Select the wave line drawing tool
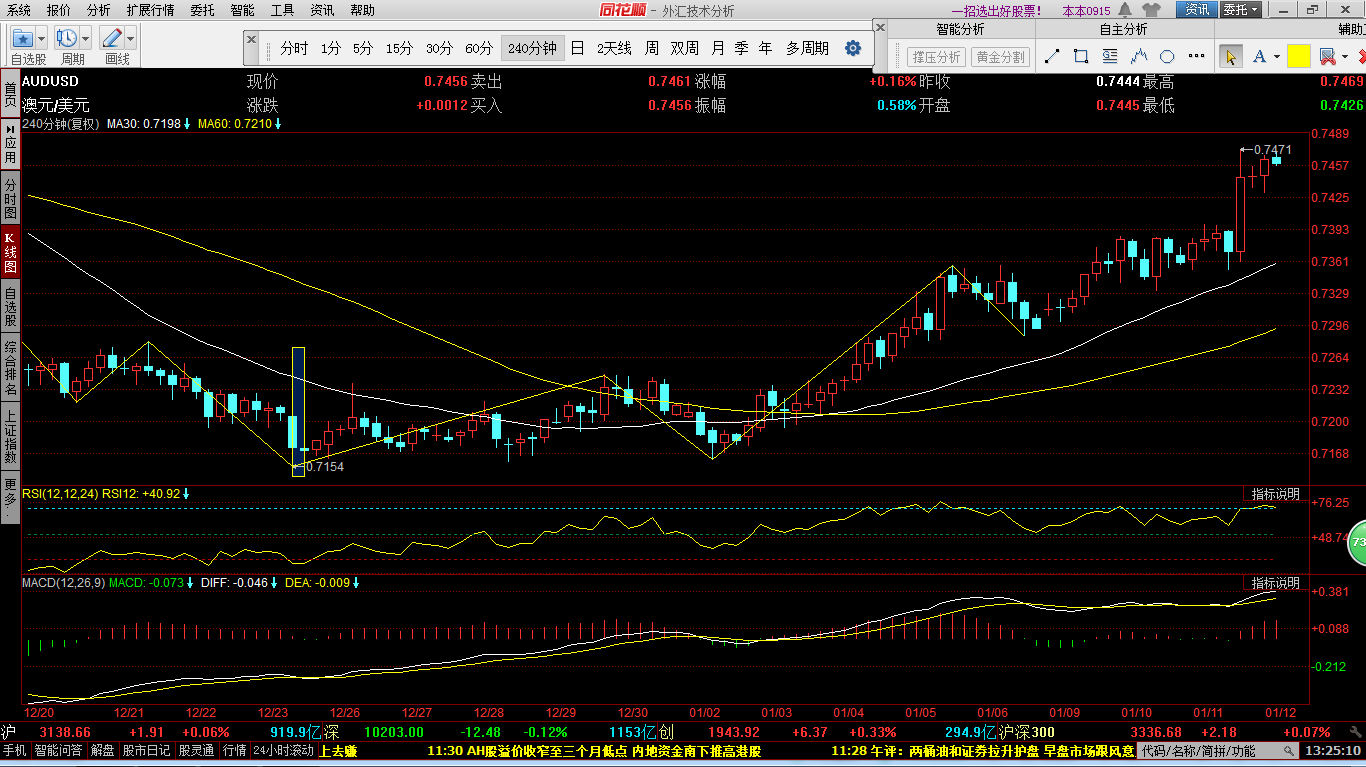This screenshot has width=1366, height=767. point(1139,57)
